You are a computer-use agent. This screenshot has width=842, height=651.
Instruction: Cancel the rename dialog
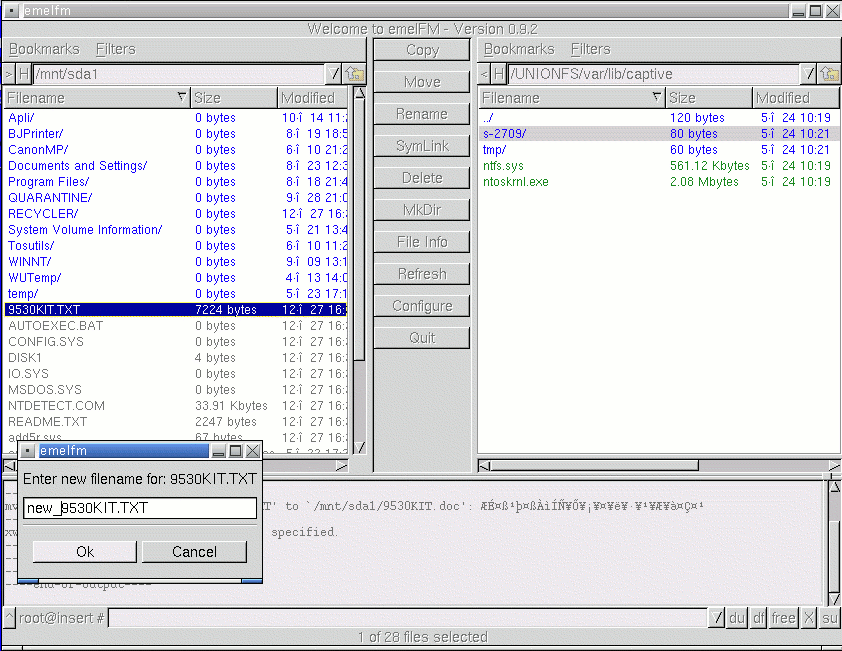click(194, 552)
